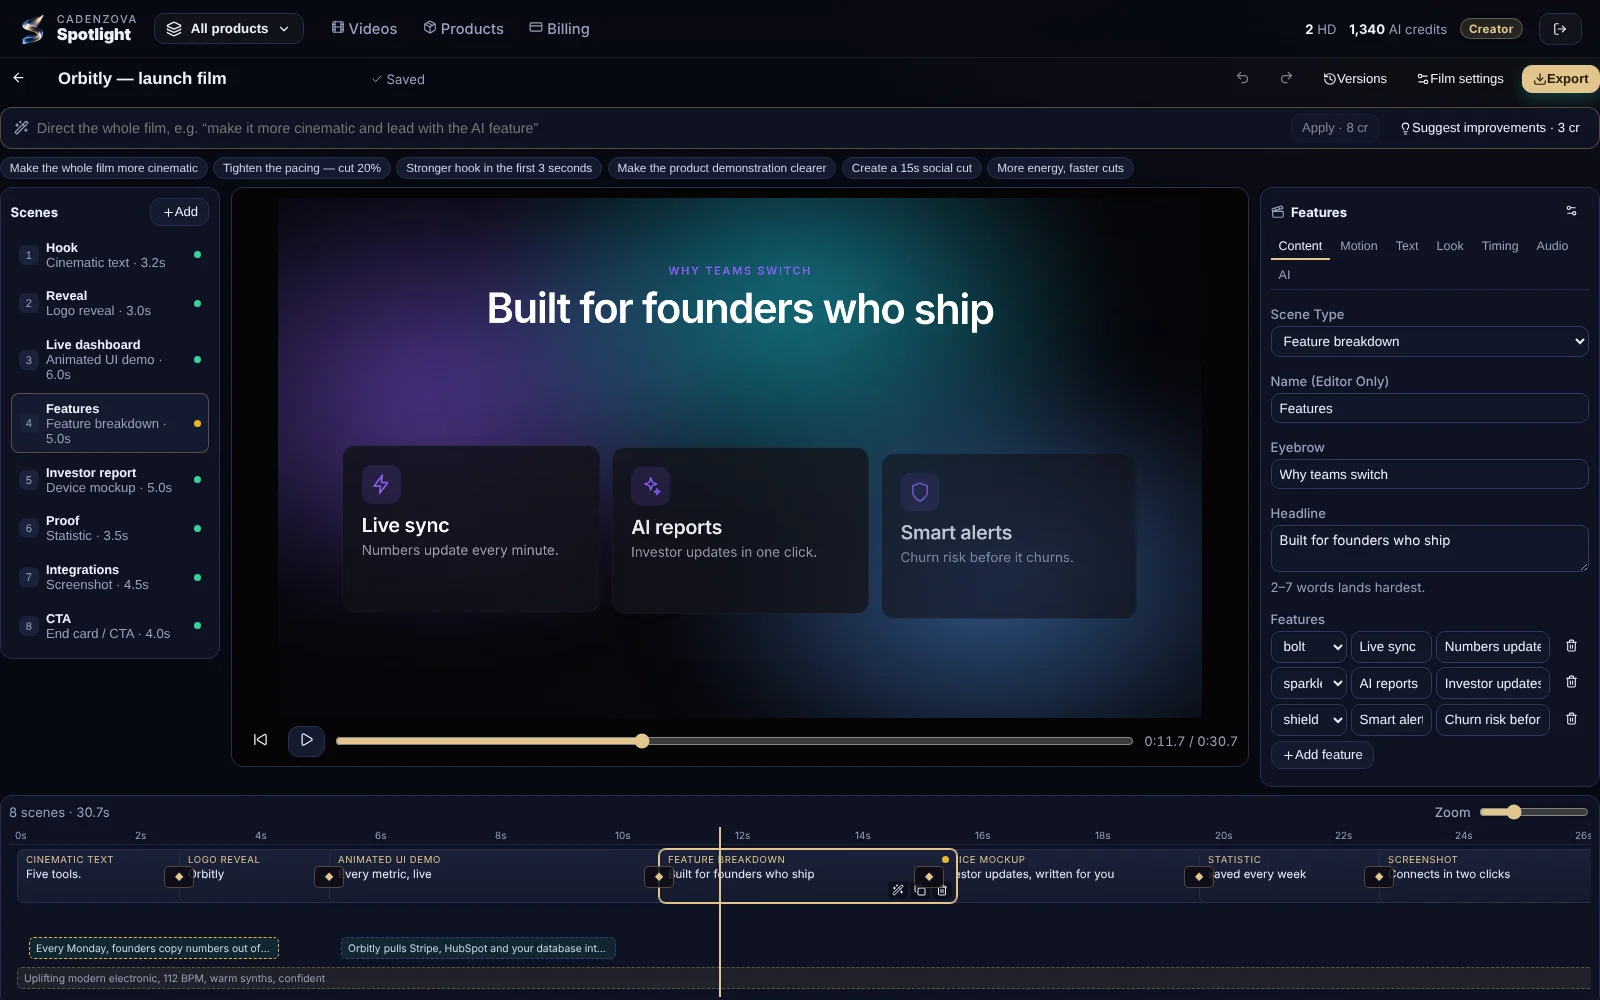Open Versions history
This screenshot has width=1600, height=1000.
tap(1355, 79)
